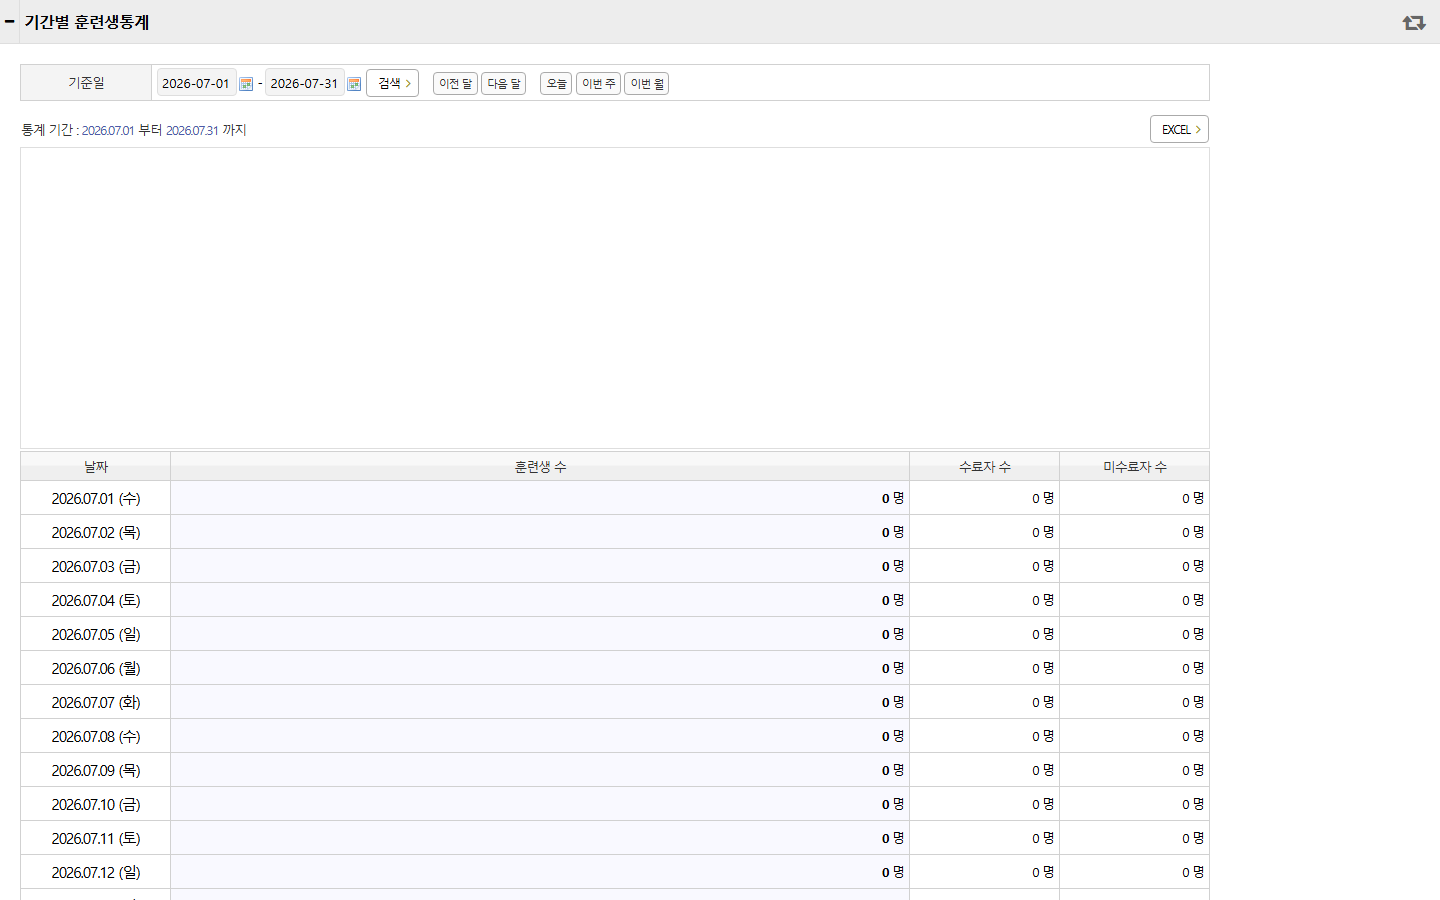Viewport: 1440px width, 900px height.
Task: Open the start date calendar icon
Action: click(246, 84)
